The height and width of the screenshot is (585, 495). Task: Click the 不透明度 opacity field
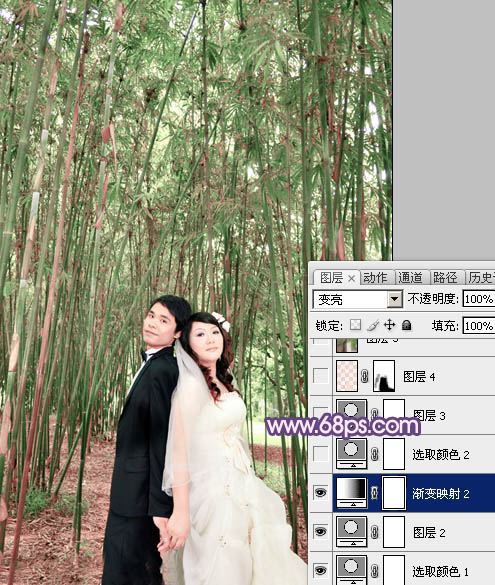click(479, 299)
